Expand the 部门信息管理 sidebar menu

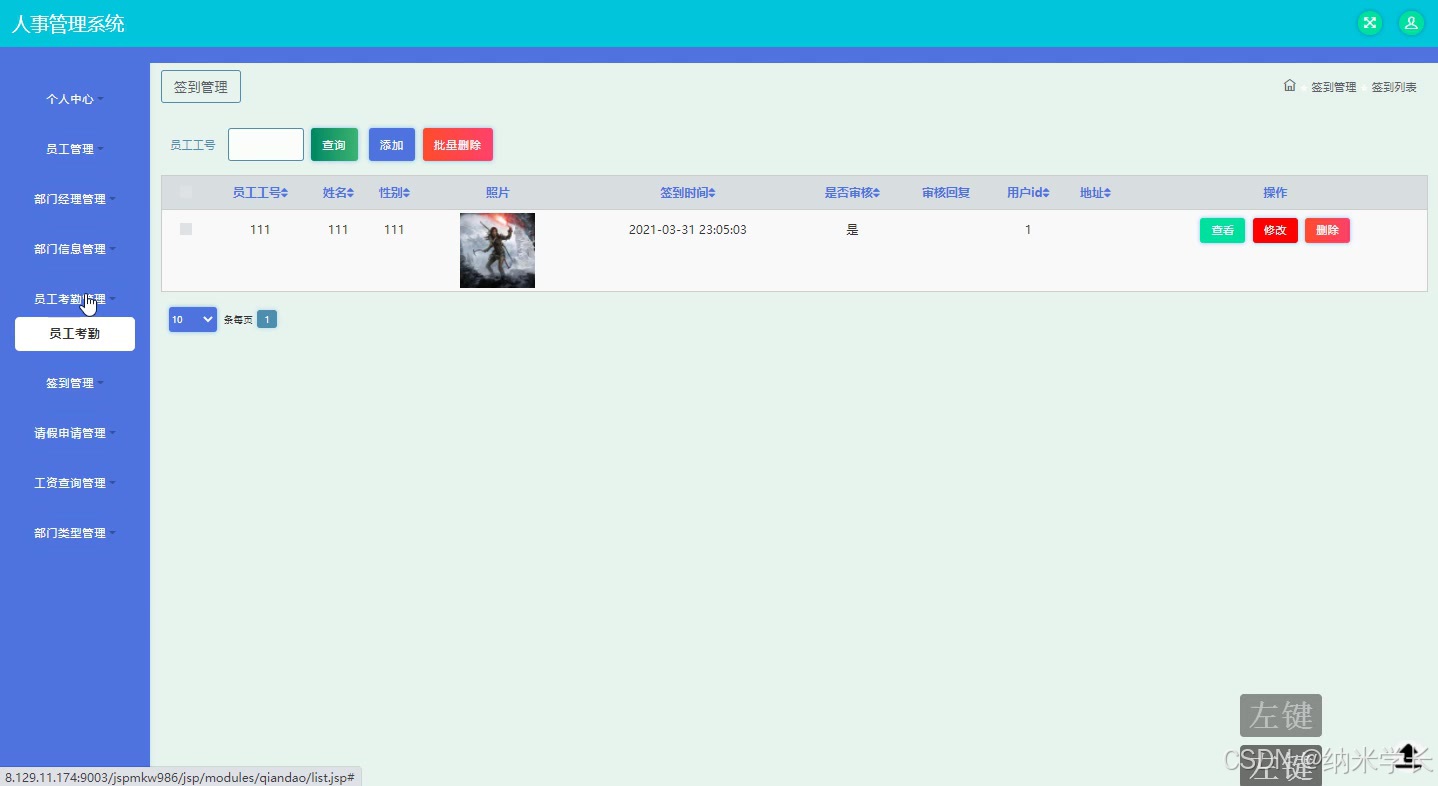coord(75,249)
